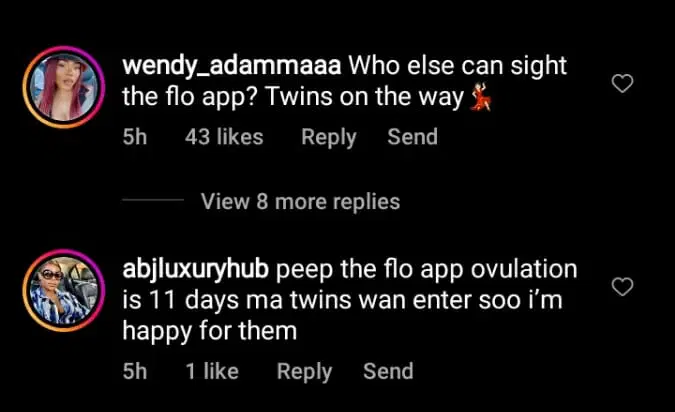Image resolution: width=675 pixels, height=412 pixels.
Task: Expand View 8 more replies
Action: (300, 201)
